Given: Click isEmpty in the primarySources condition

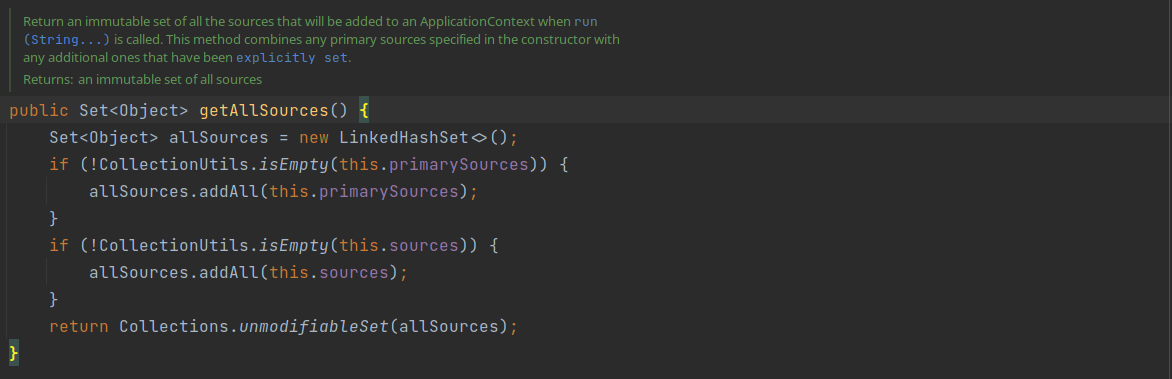Looking at the screenshot, I should pos(294,164).
